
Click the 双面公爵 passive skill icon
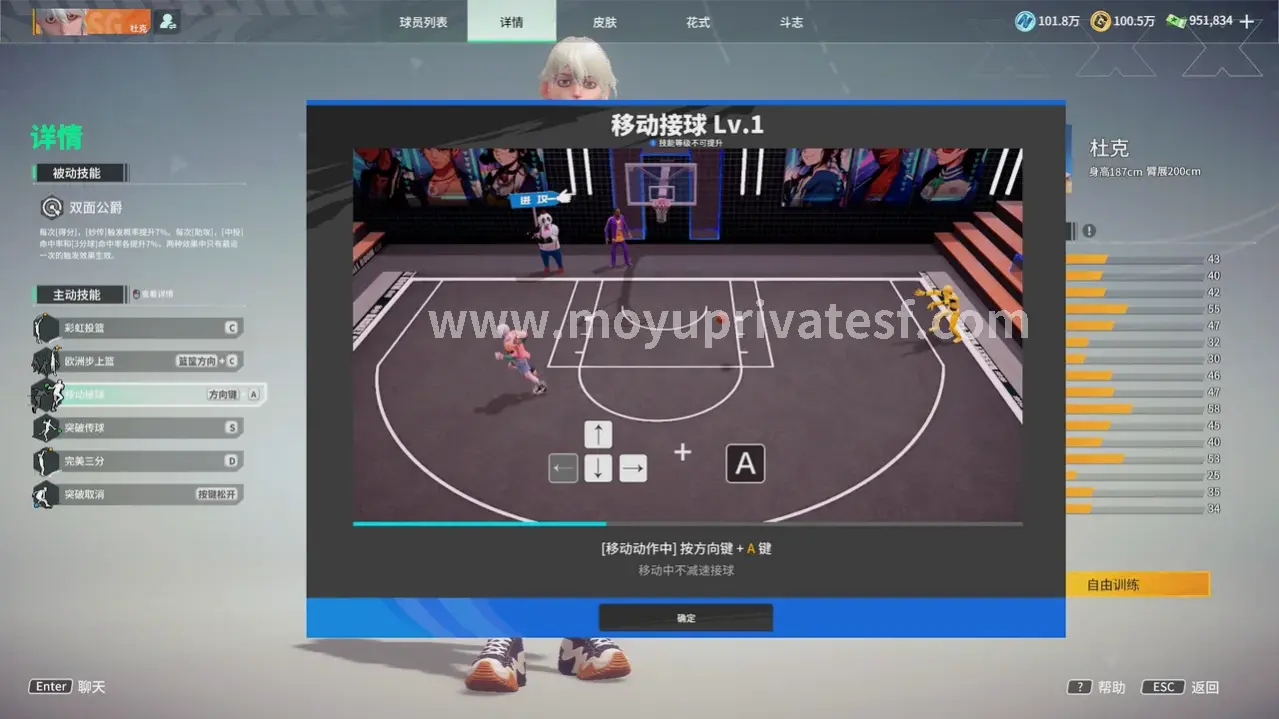tap(51, 208)
